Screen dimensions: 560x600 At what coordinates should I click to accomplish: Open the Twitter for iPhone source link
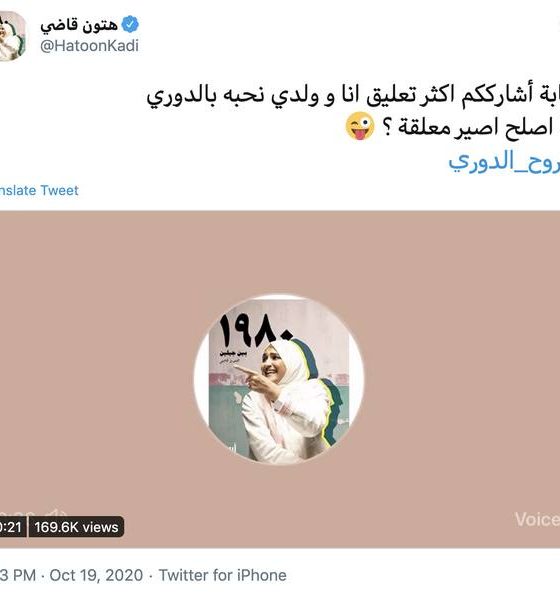point(222,575)
